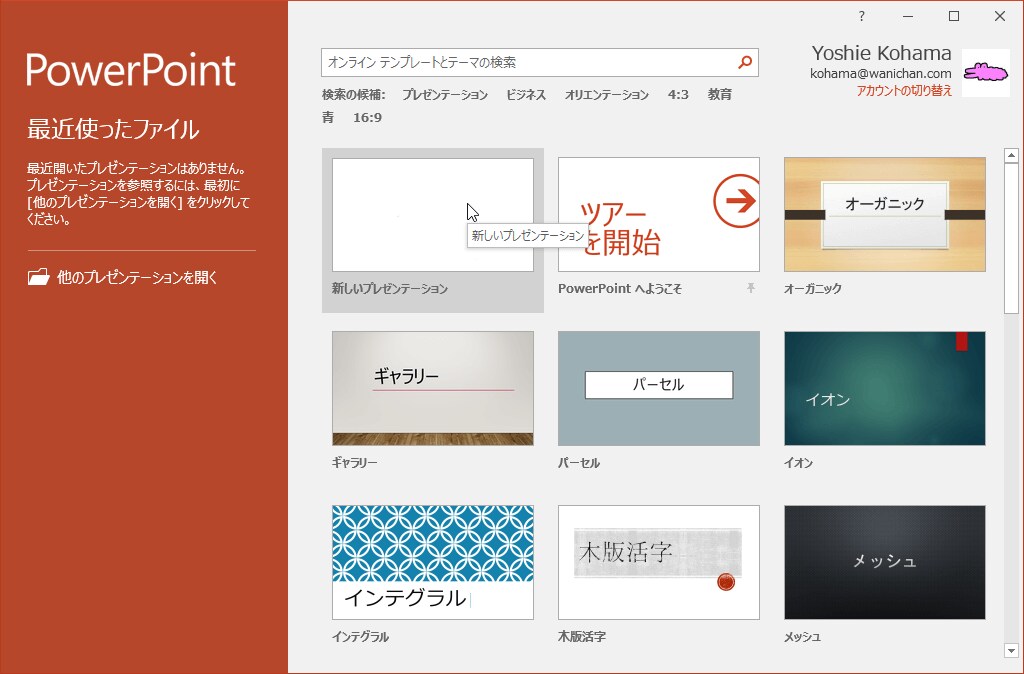
Task: Click the インテグラル caption under its thumbnail
Action: [x=360, y=637]
